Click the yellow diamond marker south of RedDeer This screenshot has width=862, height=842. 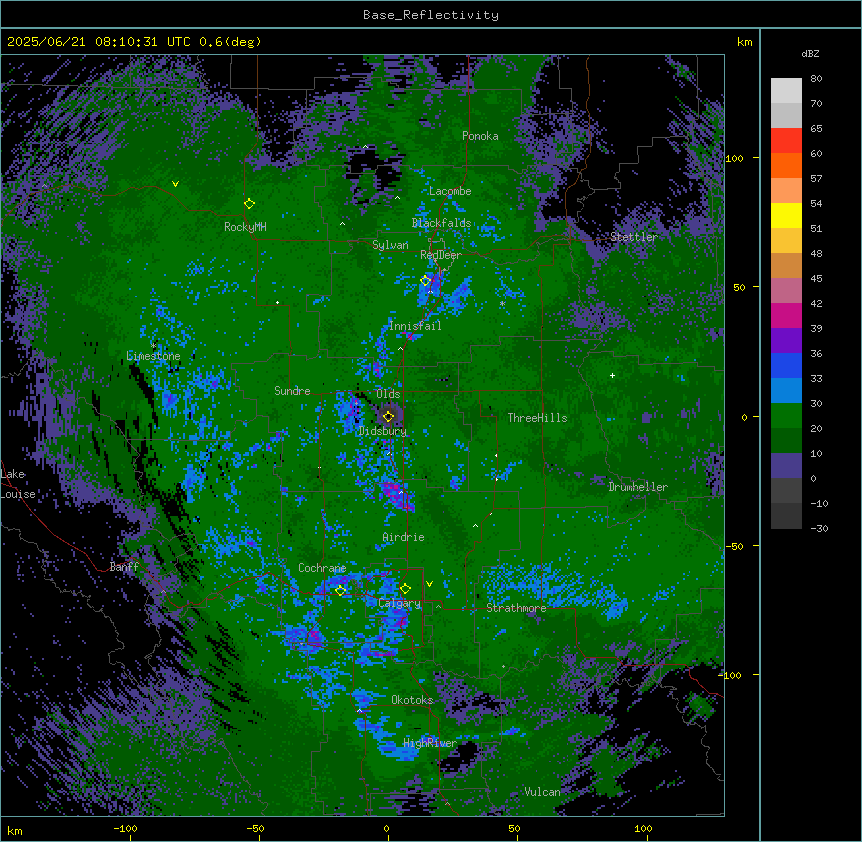(426, 281)
